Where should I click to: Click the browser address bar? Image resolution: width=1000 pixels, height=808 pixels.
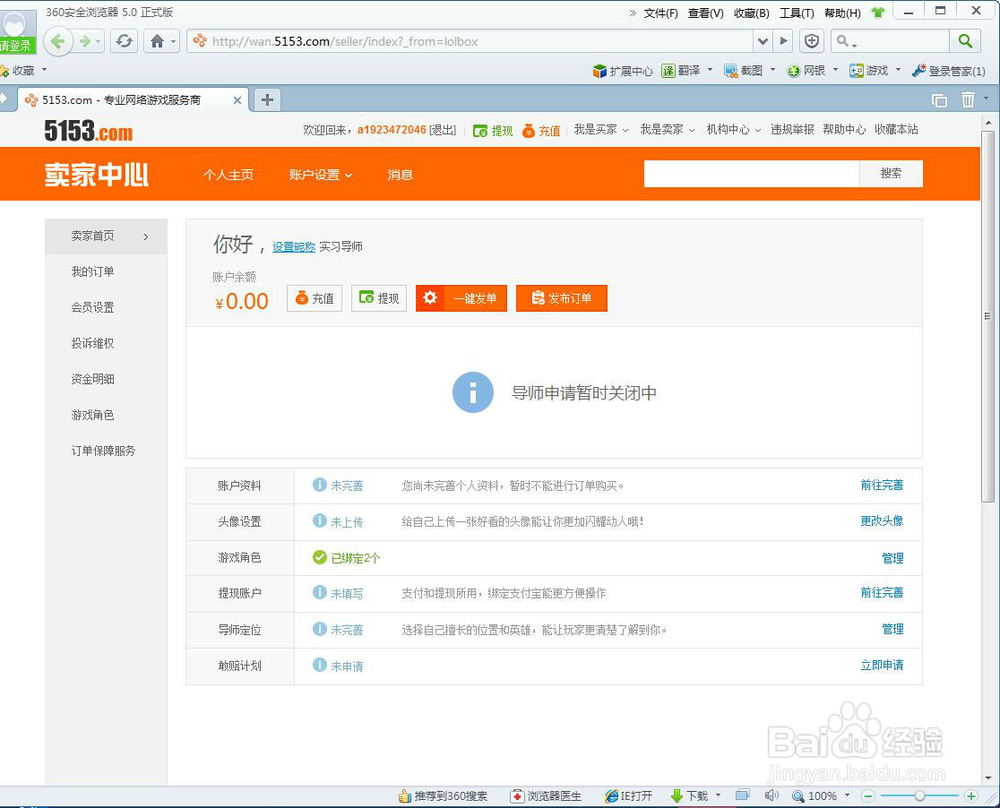[472, 41]
